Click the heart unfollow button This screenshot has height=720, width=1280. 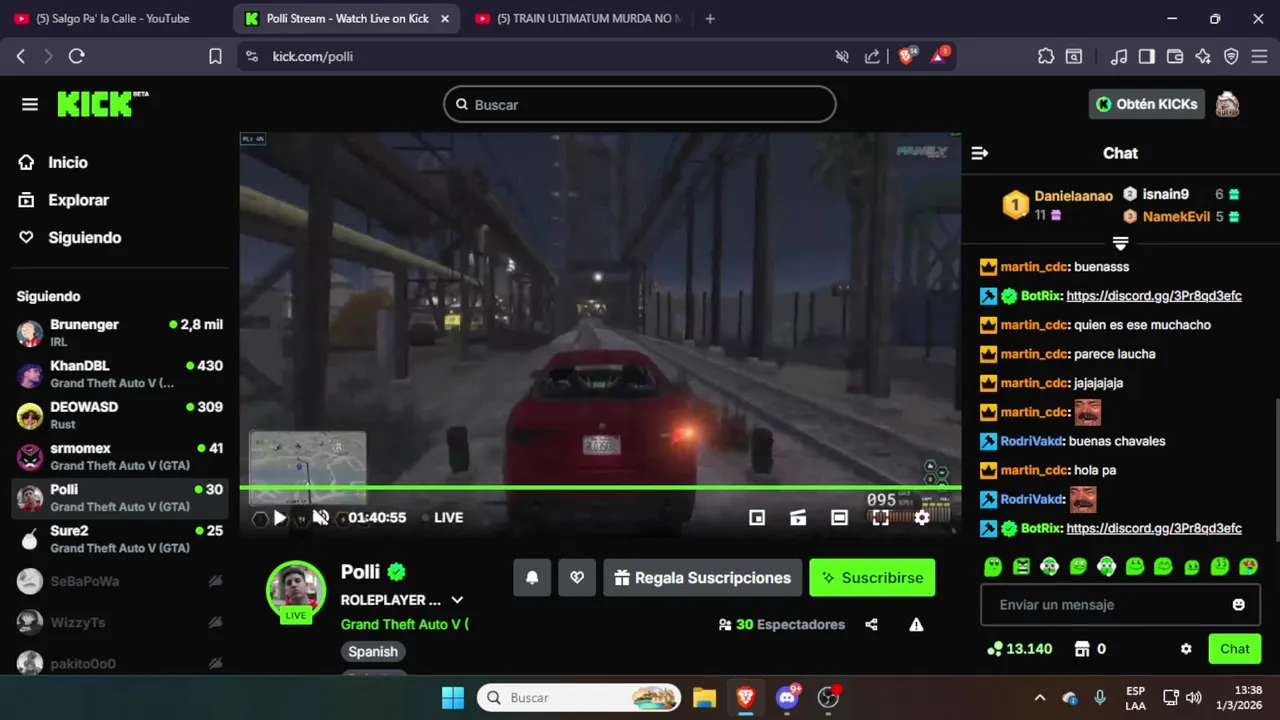577,577
